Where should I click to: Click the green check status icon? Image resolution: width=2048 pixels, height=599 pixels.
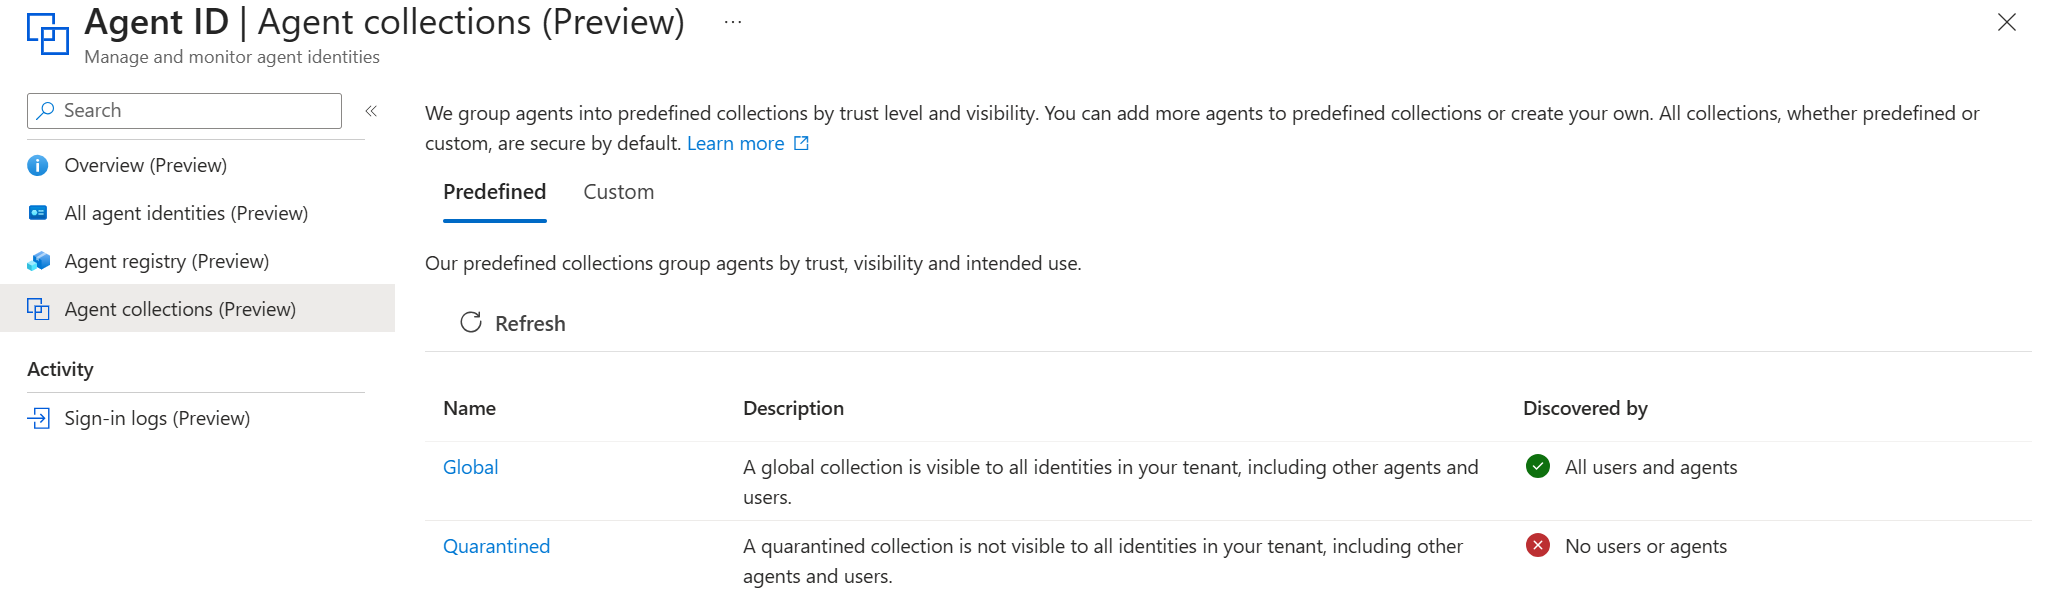pyautogui.click(x=1538, y=466)
